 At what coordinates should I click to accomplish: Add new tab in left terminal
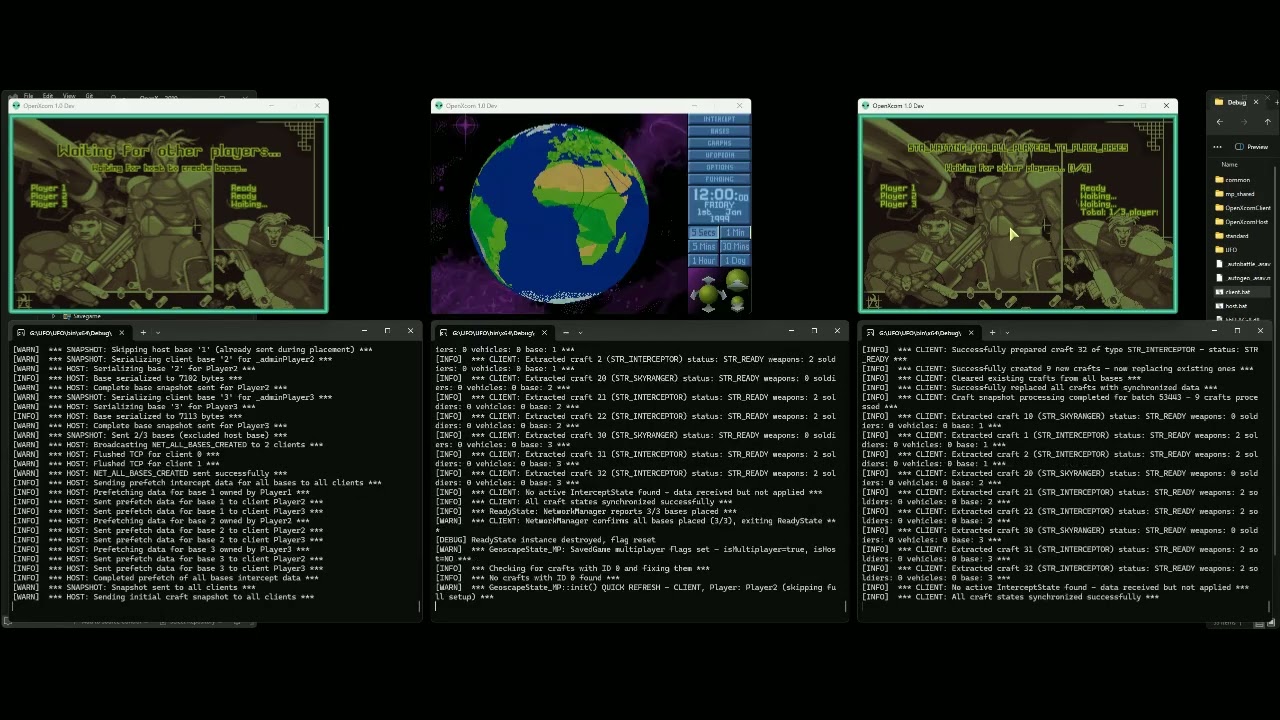143,332
